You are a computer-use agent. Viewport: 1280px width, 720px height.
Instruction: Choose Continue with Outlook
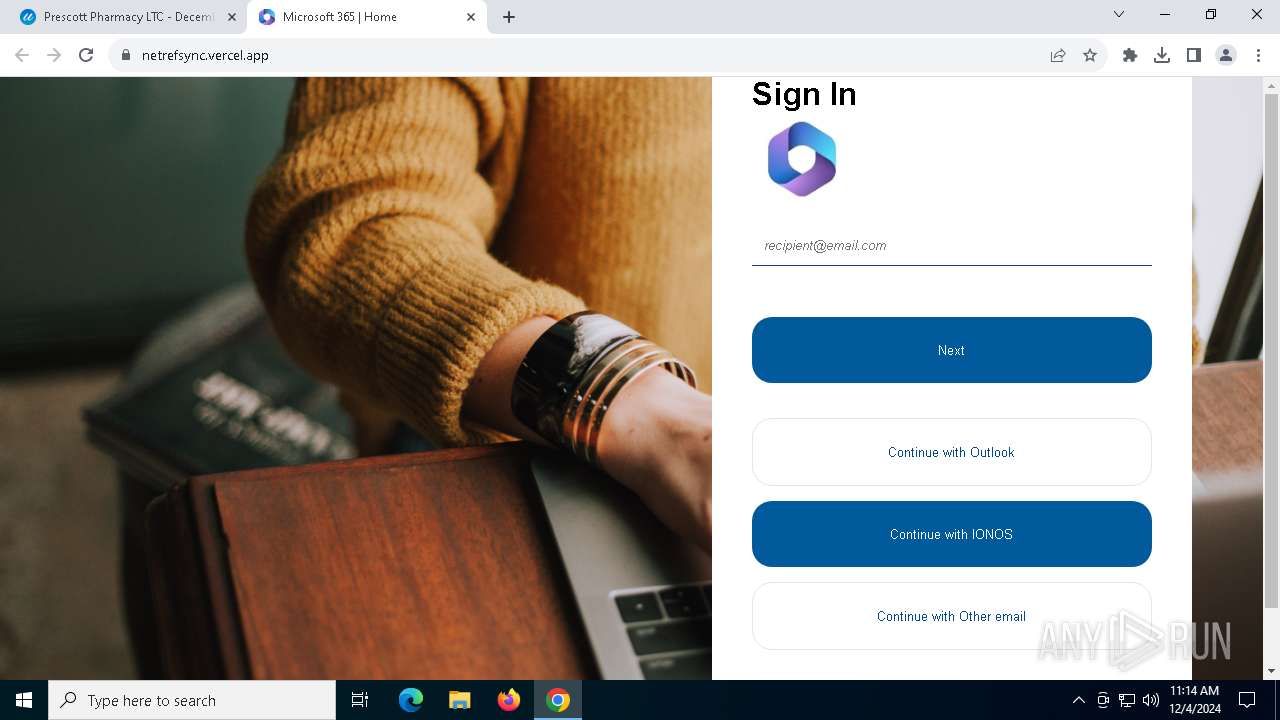[951, 452]
